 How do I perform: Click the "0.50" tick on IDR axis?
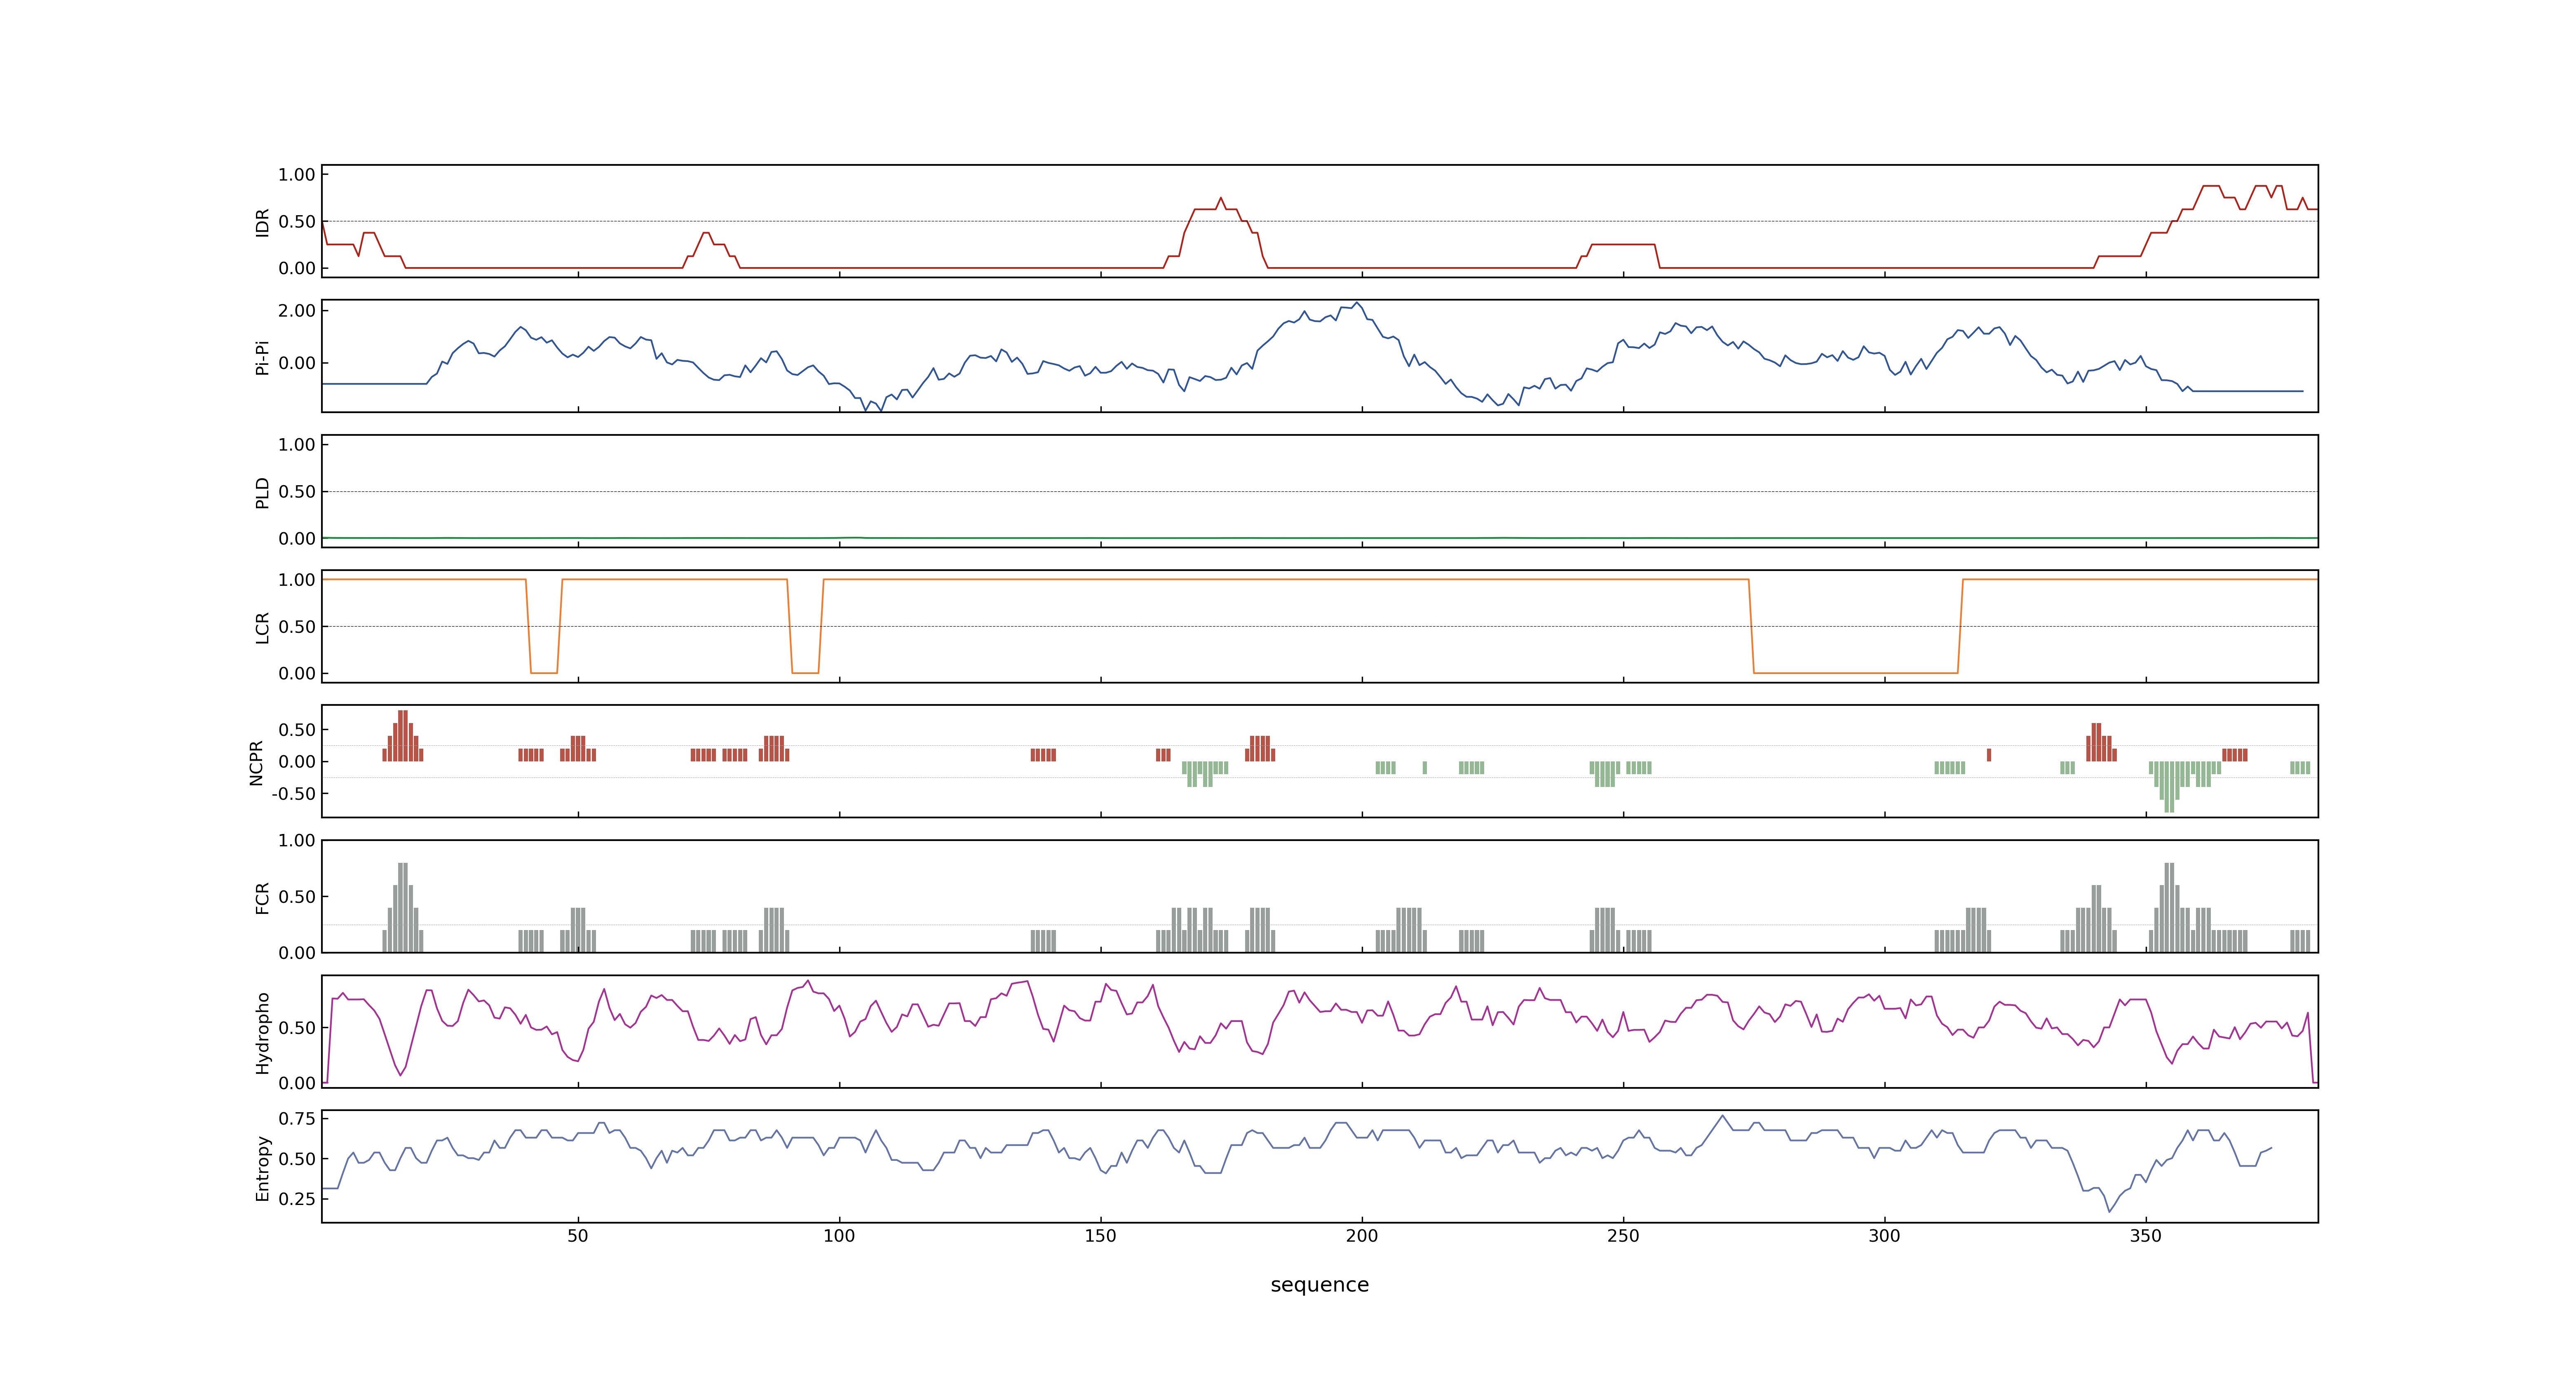tap(297, 222)
